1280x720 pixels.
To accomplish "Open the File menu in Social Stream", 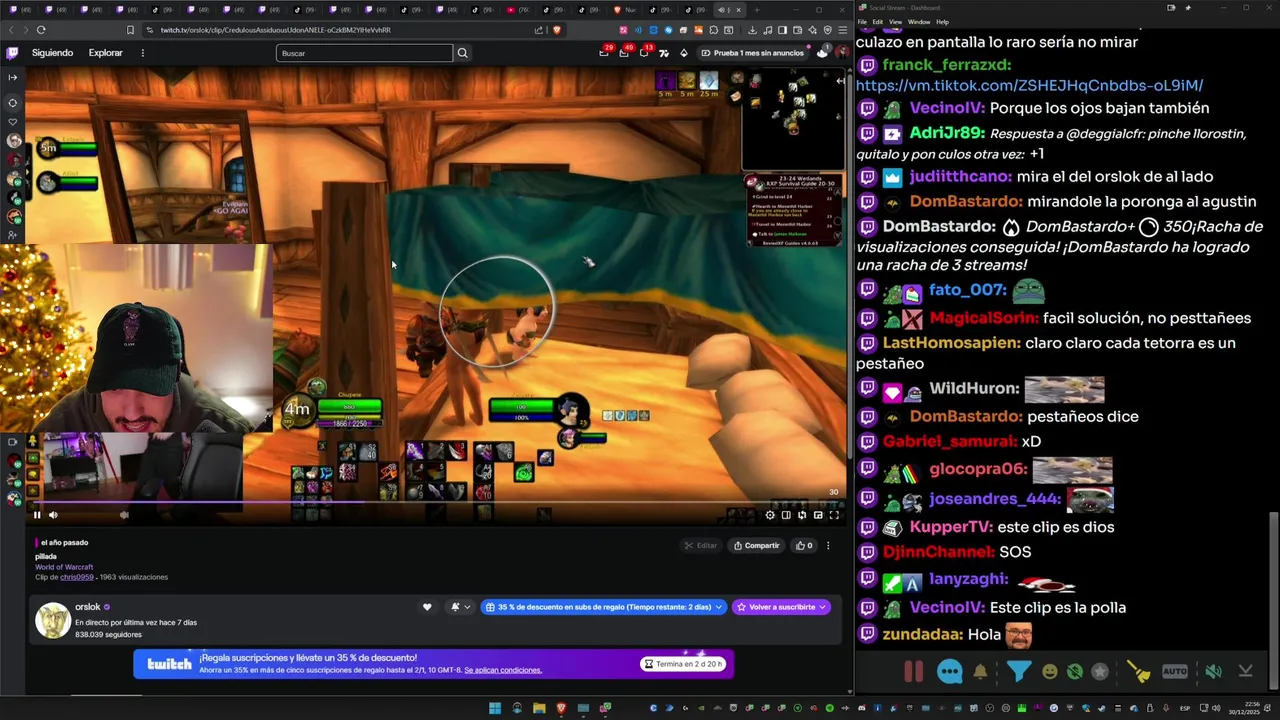I will 863,22.
